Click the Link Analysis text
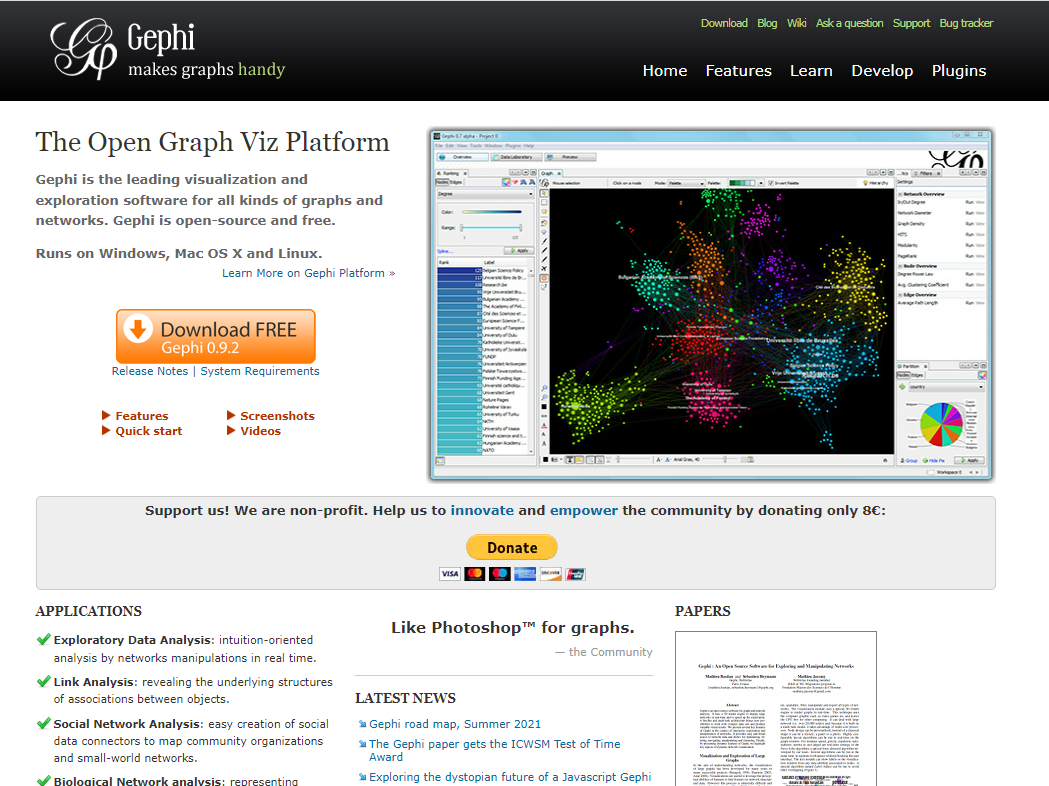This screenshot has height=786, width=1049. point(94,682)
